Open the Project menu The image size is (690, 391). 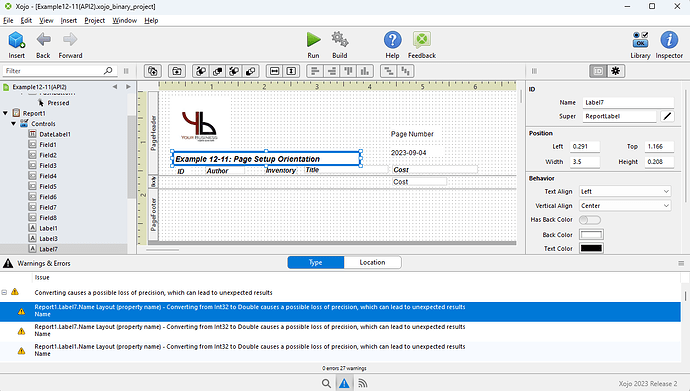[x=95, y=20]
